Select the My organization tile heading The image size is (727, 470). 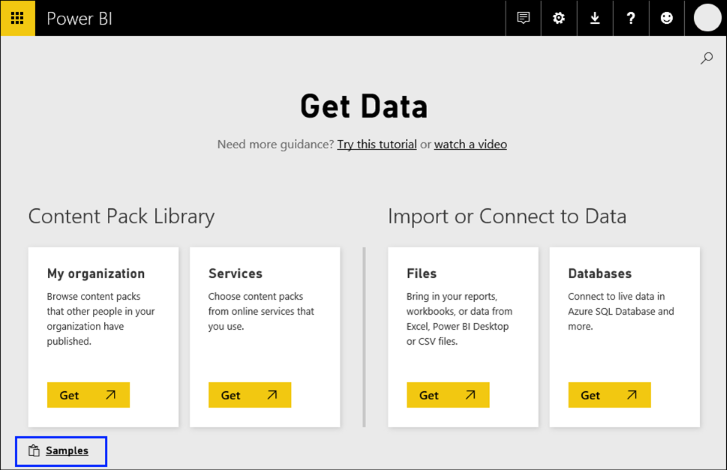(96, 273)
